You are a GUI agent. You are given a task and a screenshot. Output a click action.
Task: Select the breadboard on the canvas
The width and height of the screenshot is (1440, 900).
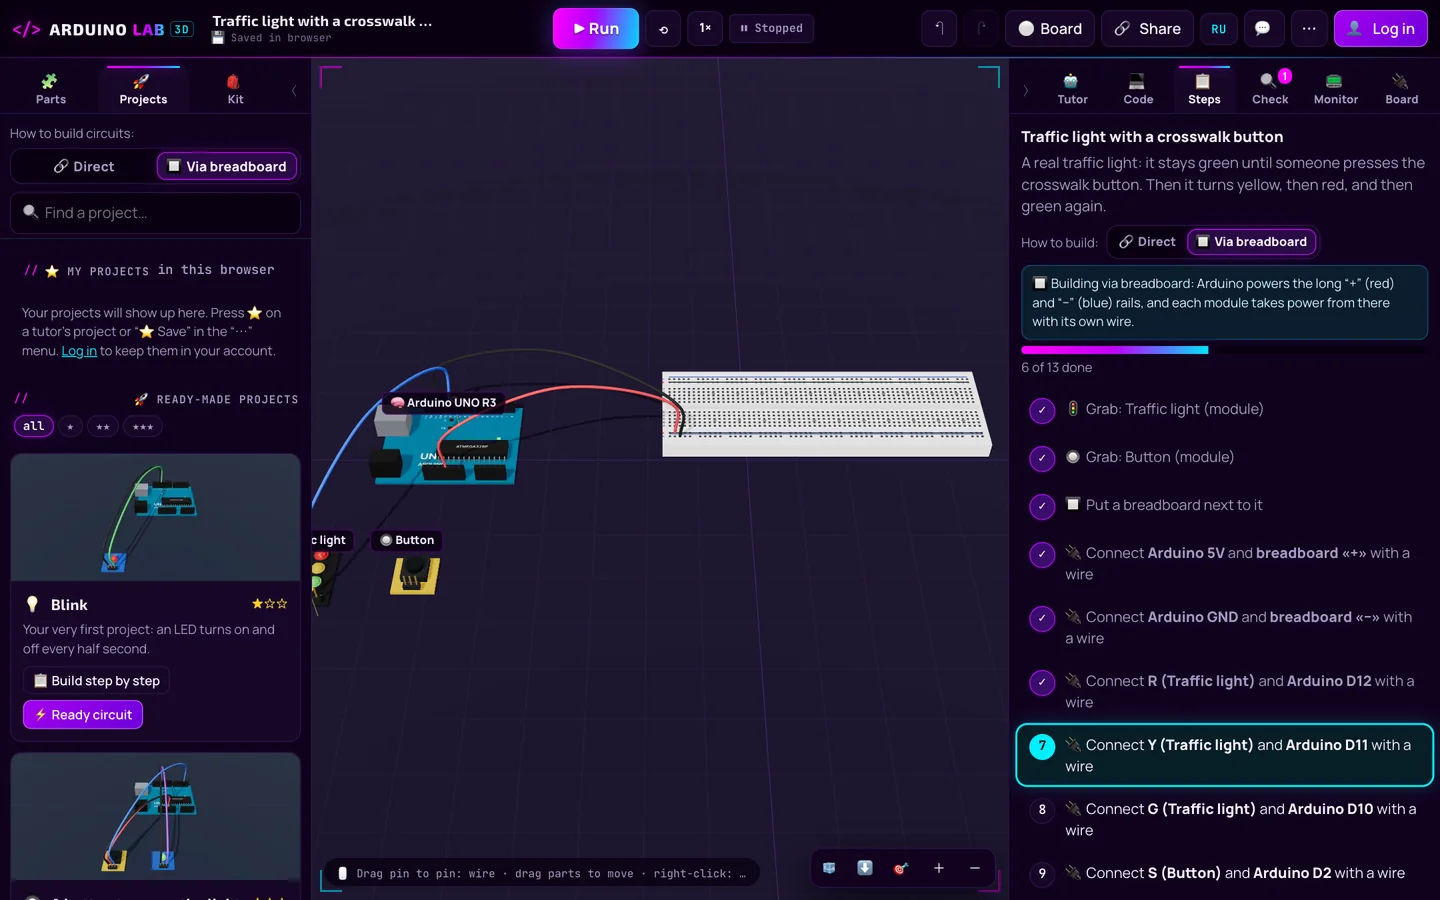pyautogui.click(x=826, y=414)
